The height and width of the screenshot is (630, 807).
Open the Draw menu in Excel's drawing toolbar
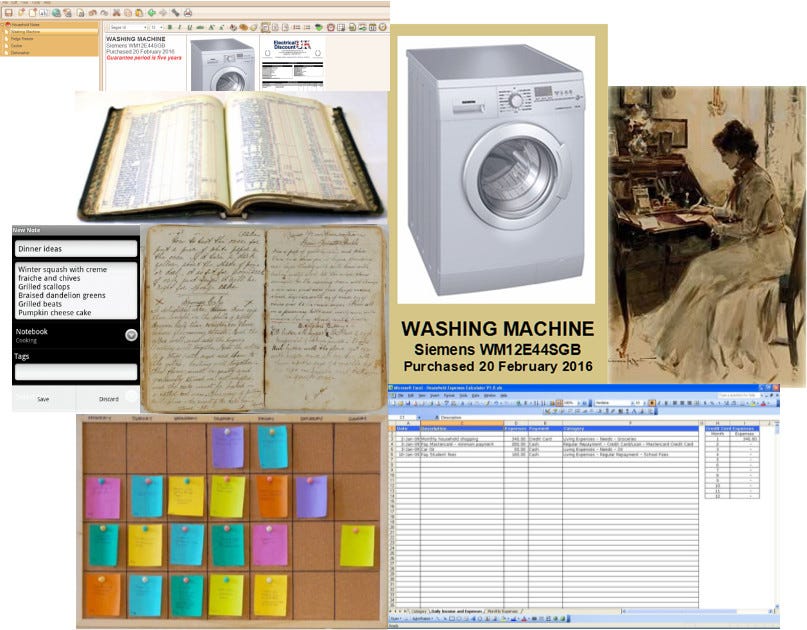coord(396,619)
